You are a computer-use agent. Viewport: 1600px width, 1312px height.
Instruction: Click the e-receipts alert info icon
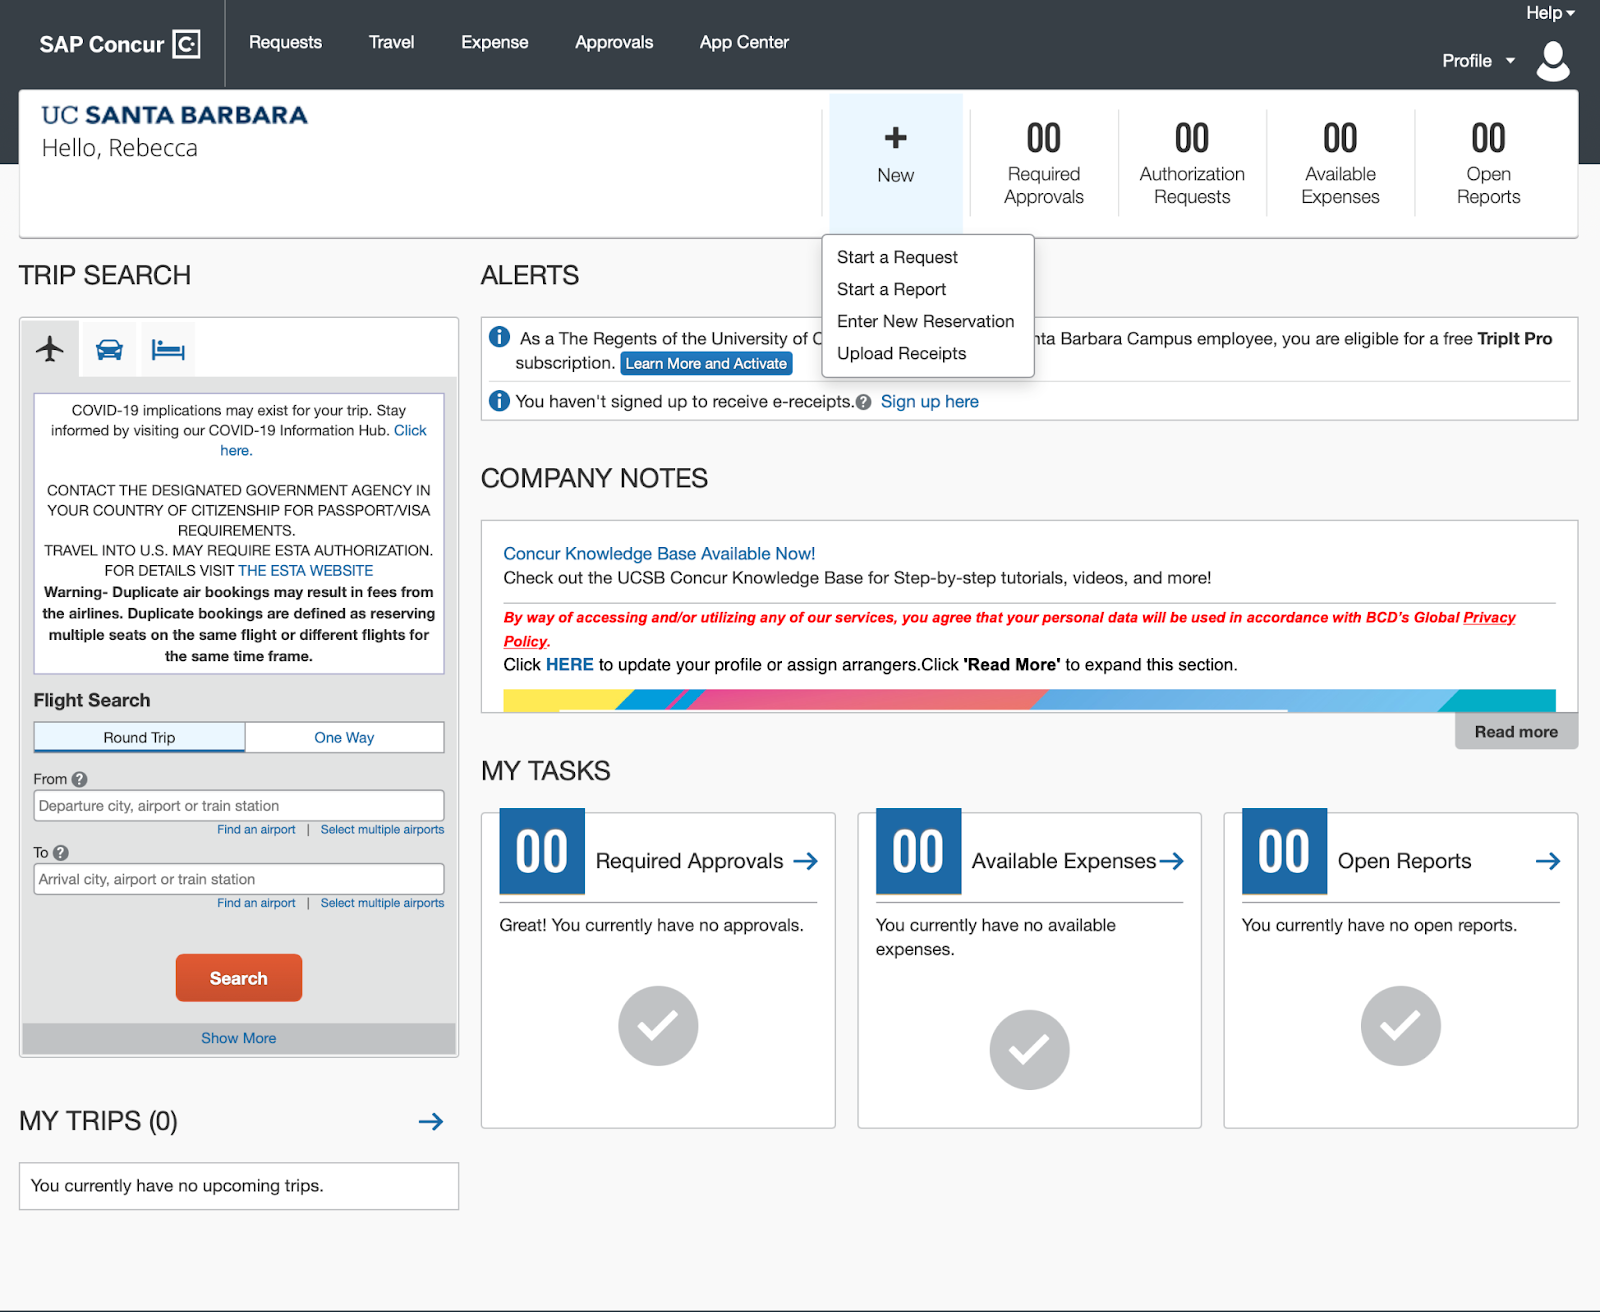pos(499,400)
